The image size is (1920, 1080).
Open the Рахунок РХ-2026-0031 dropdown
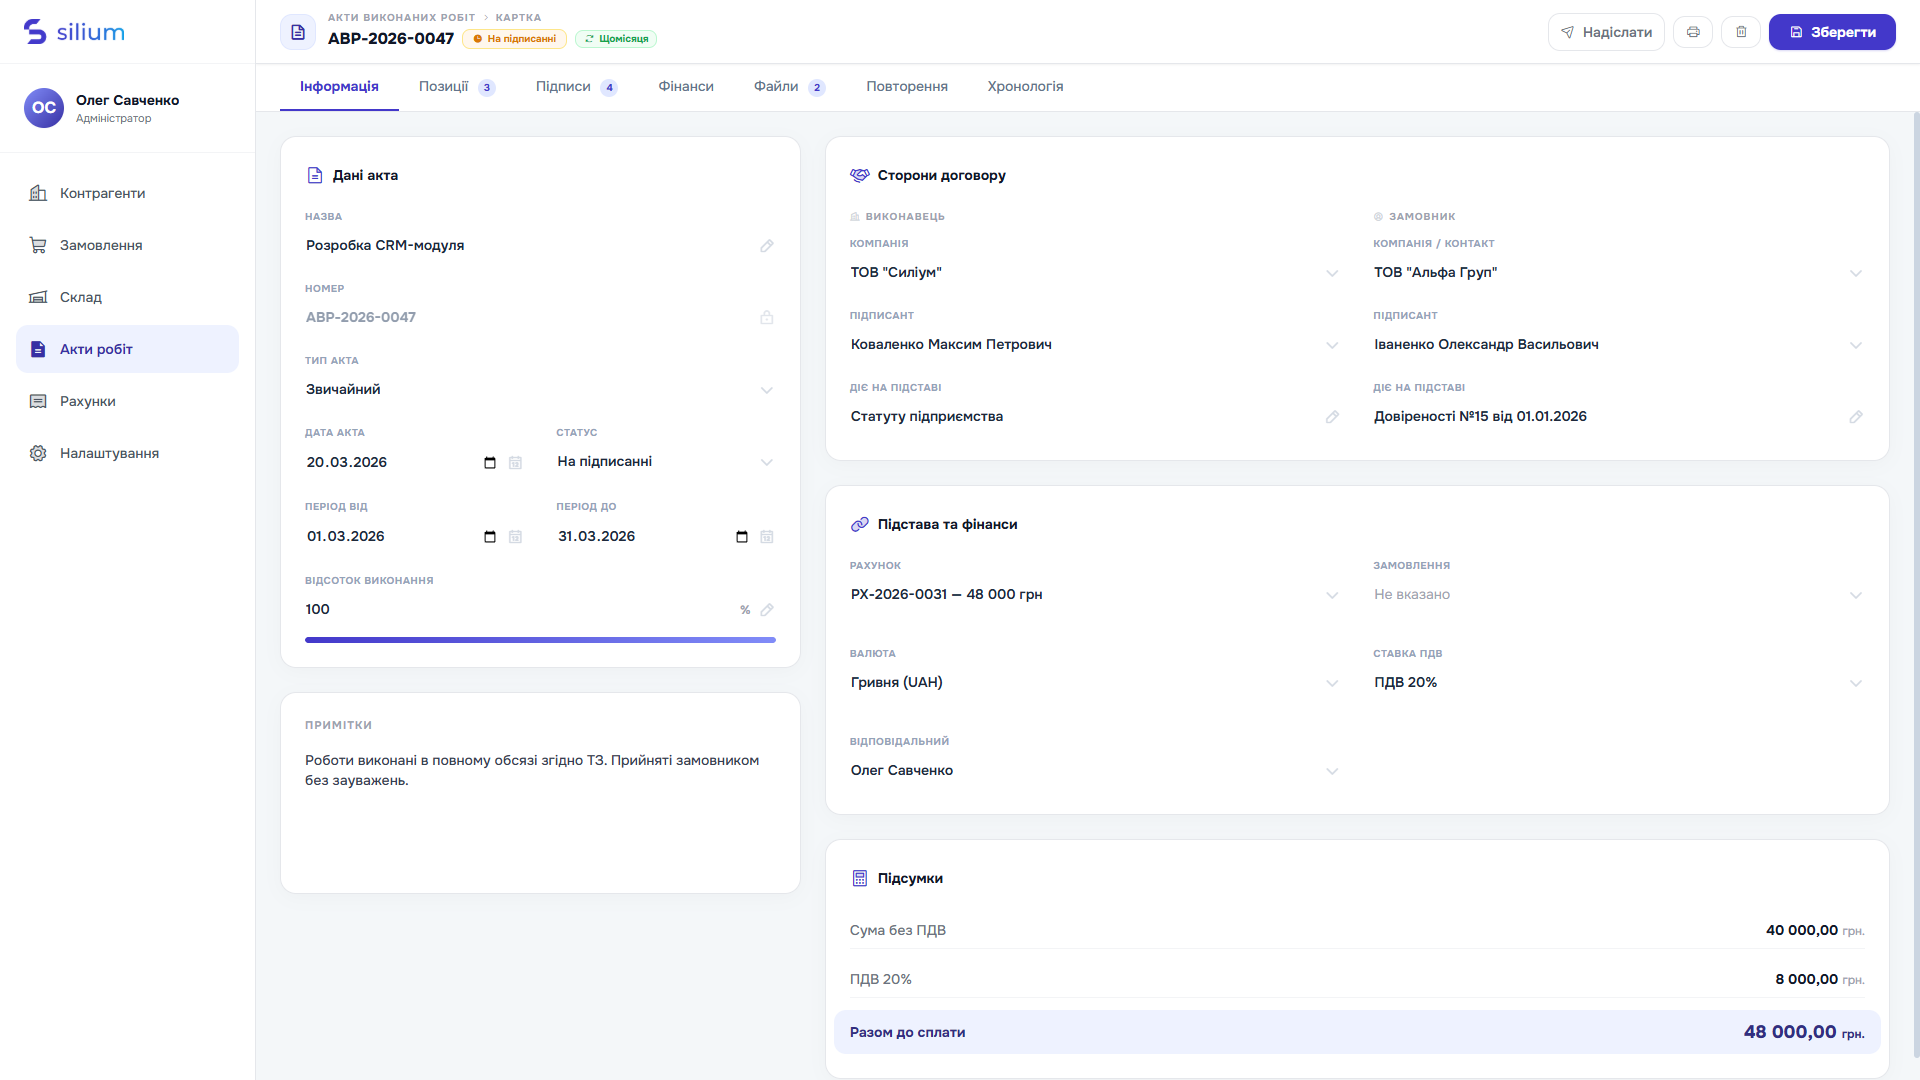coord(1095,595)
